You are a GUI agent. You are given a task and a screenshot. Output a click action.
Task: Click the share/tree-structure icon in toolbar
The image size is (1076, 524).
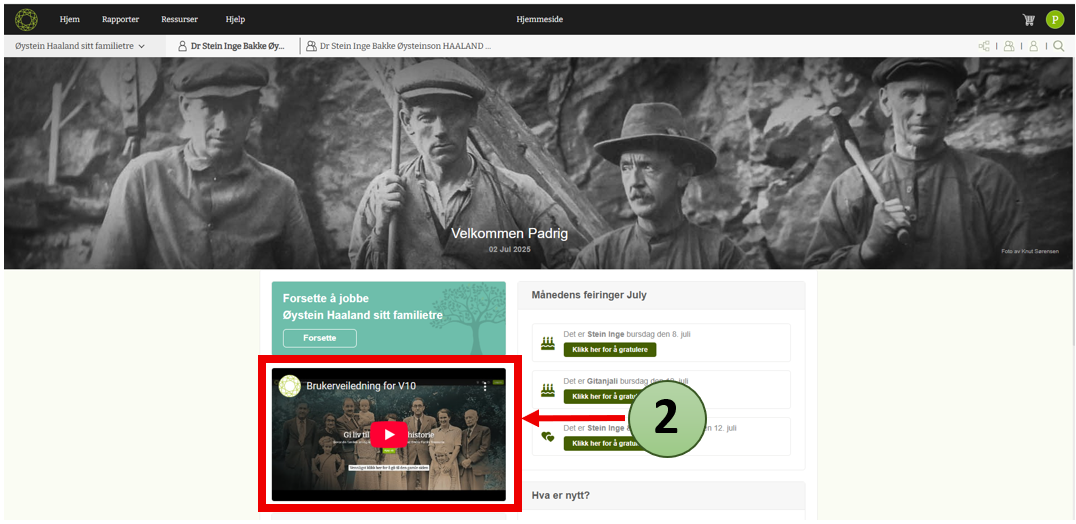984,46
